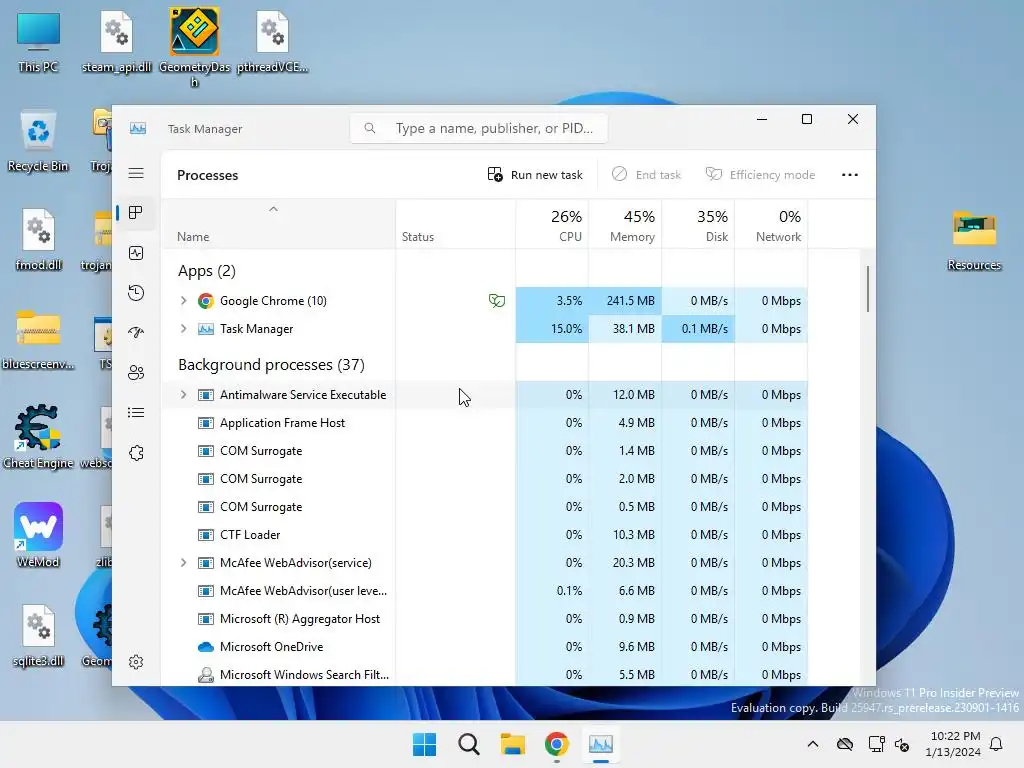Screen dimensions: 1024x768
Task: Expand McAfee WebAdvisor(service) row
Action: 184,562
